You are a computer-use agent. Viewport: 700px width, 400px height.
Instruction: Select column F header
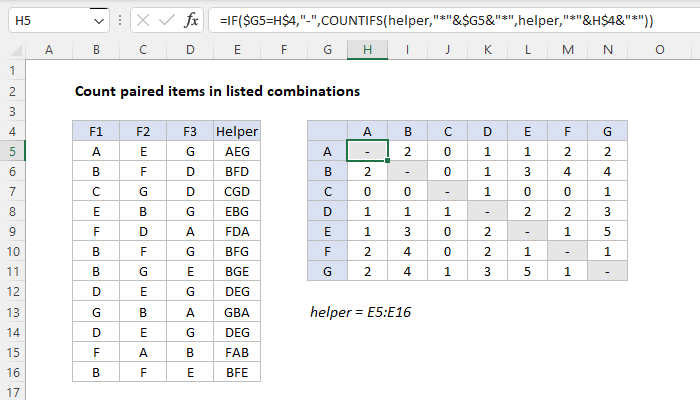[x=284, y=50]
